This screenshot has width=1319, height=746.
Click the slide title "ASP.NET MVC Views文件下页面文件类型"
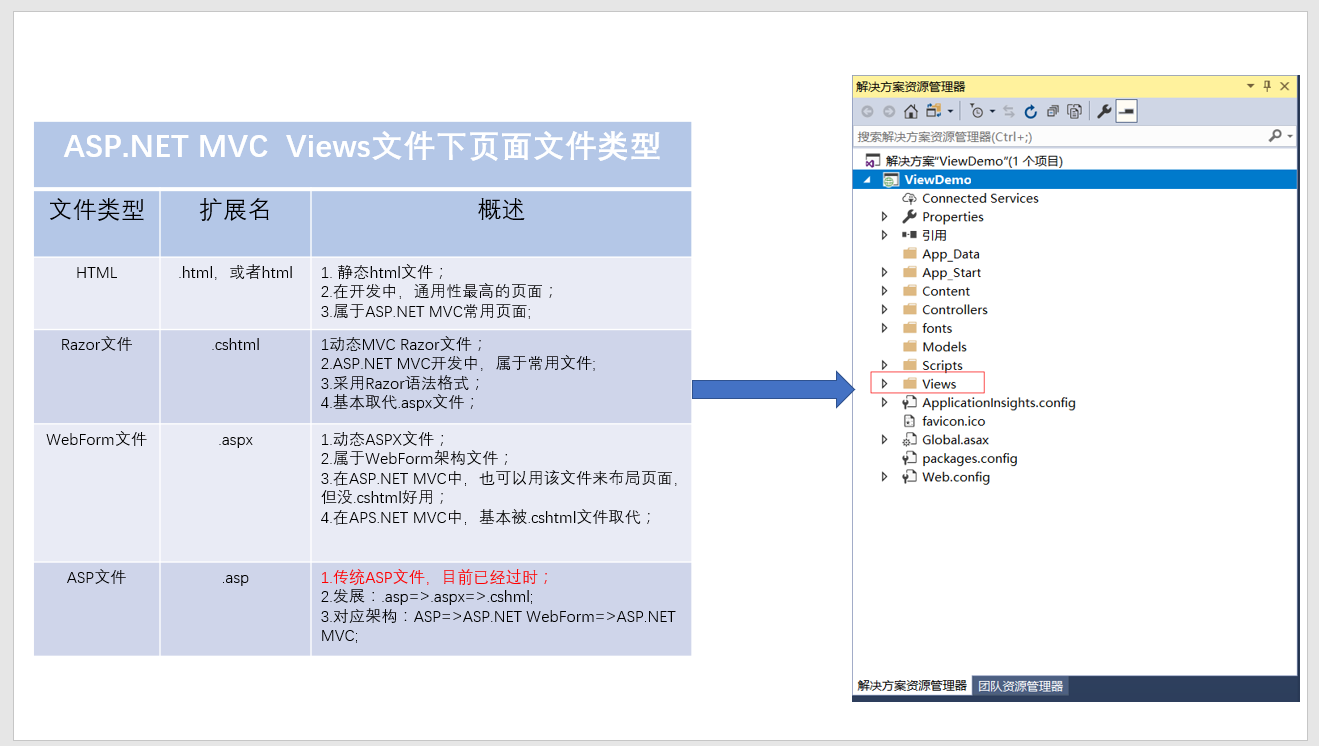[x=362, y=147]
